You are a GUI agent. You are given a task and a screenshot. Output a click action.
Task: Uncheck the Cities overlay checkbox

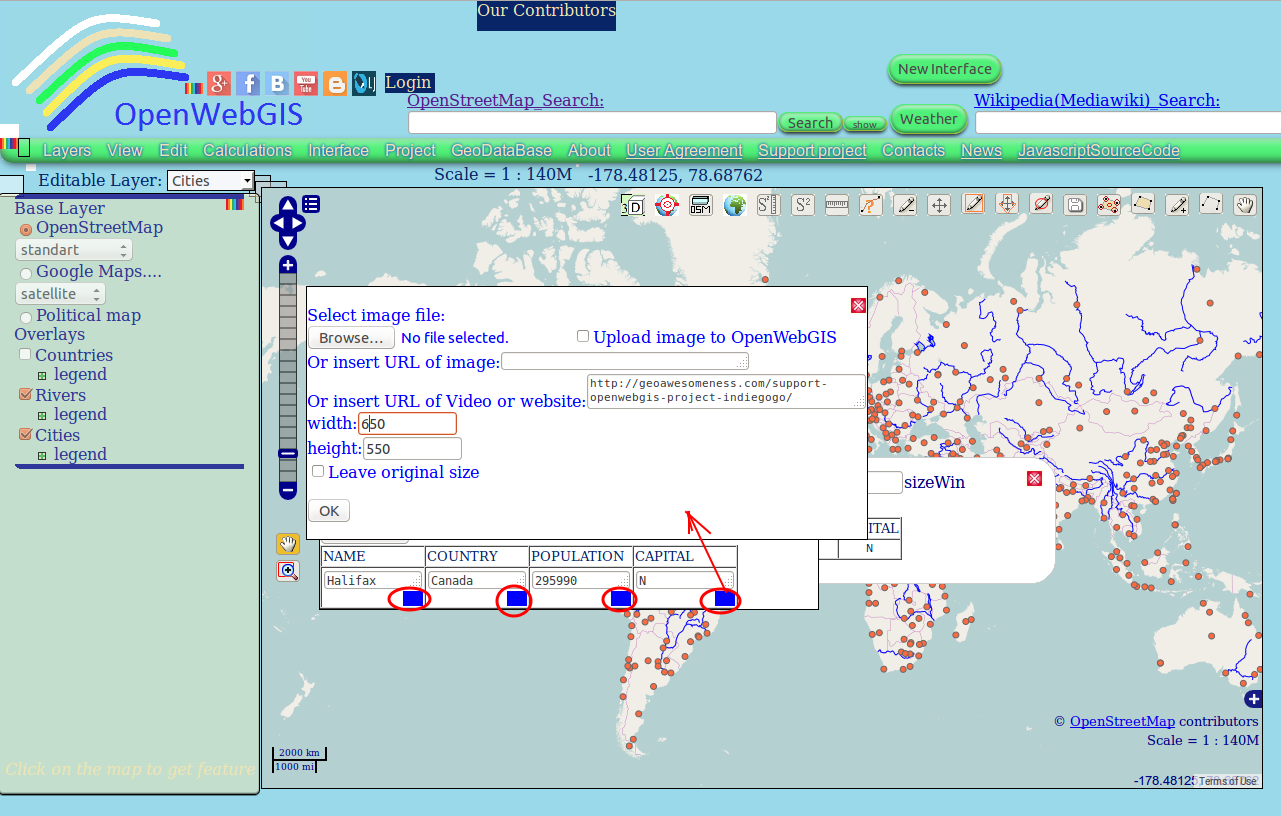point(26,434)
